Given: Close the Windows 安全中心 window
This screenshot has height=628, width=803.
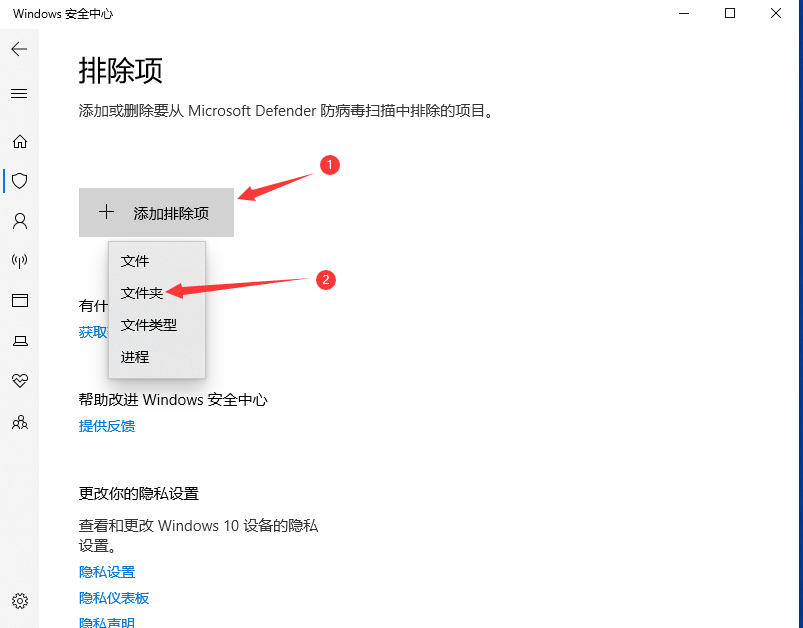Looking at the screenshot, I should point(776,13).
